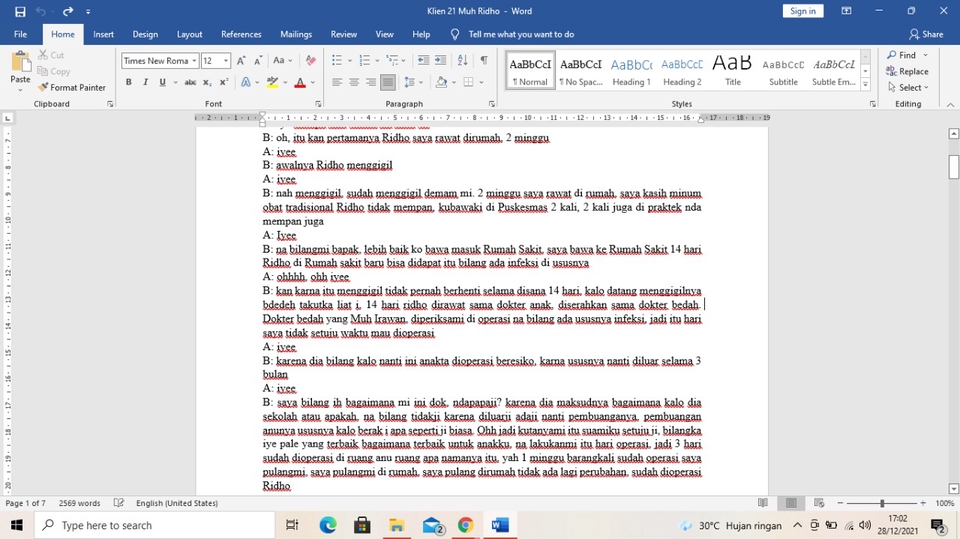Click the spelling proofing icon in the status bar
This screenshot has width=960, height=539.
point(119,503)
